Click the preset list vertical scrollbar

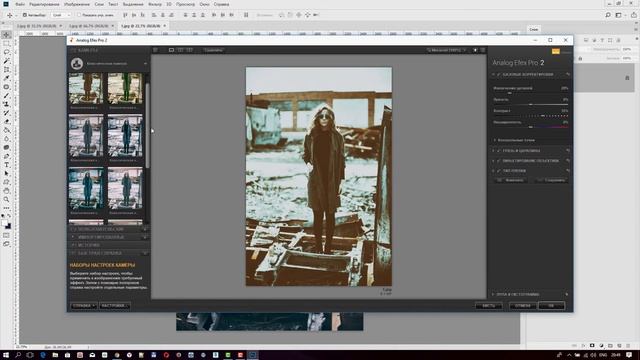pyautogui.click(x=147, y=125)
